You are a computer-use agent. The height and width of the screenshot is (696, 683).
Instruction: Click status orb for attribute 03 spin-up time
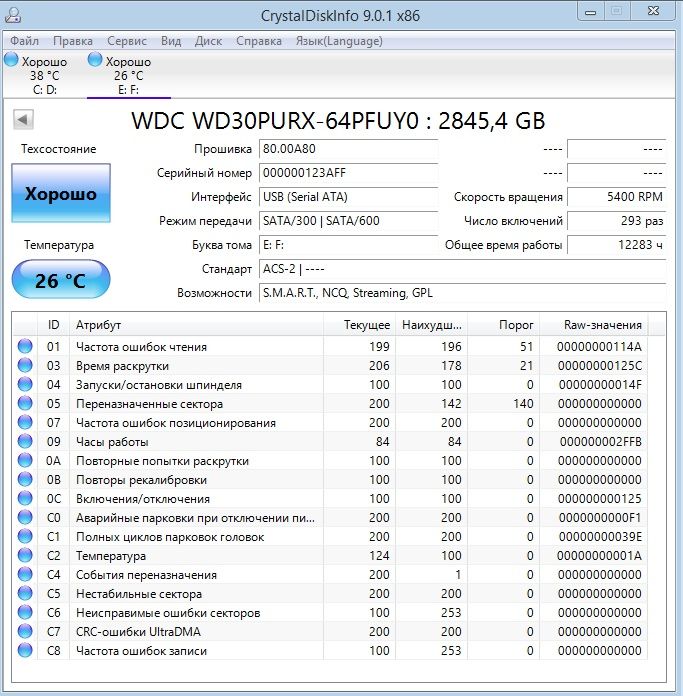coord(25,365)
